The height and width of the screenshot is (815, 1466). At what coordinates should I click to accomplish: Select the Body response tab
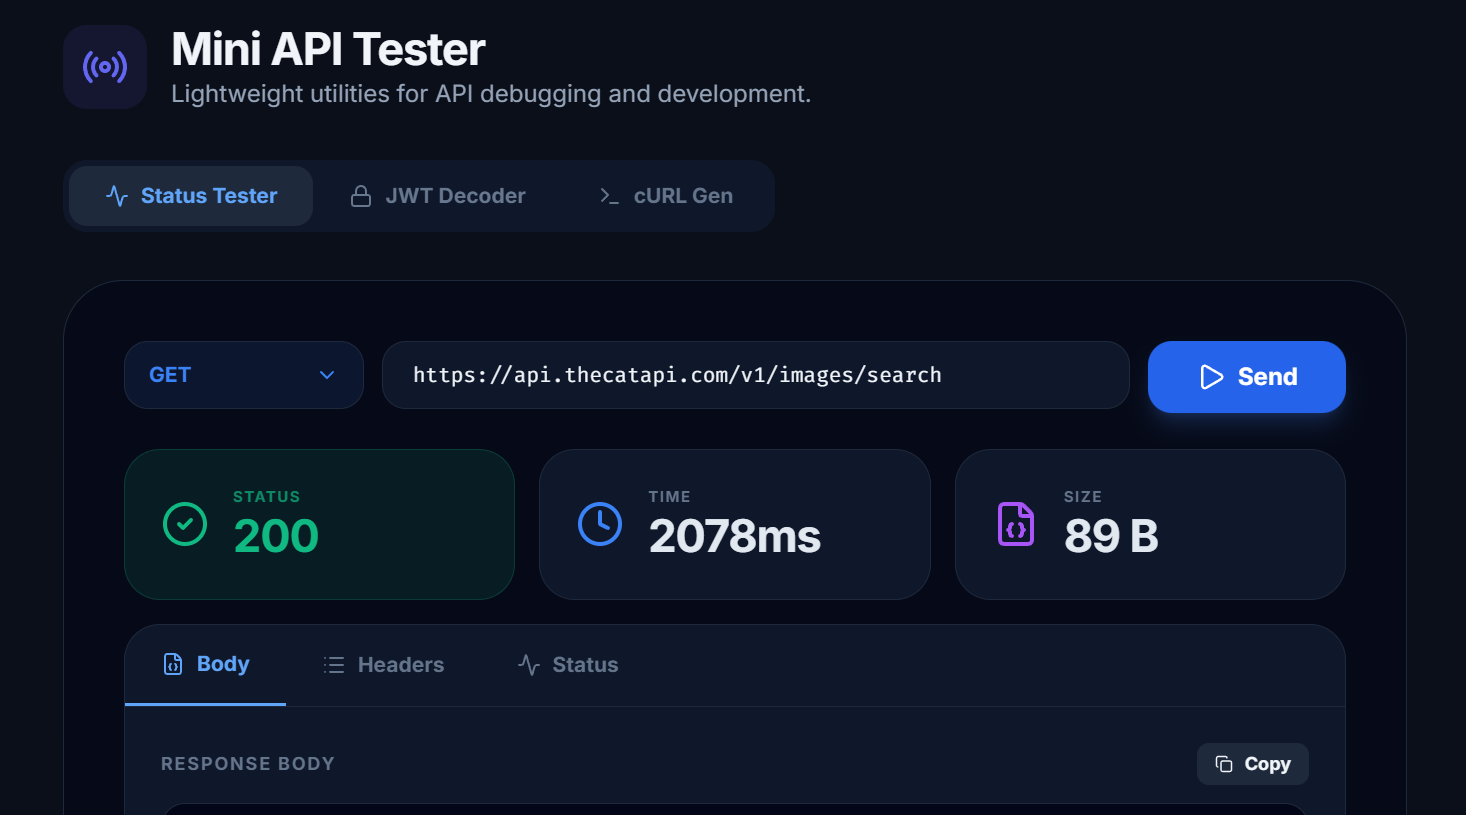(206, 665)
